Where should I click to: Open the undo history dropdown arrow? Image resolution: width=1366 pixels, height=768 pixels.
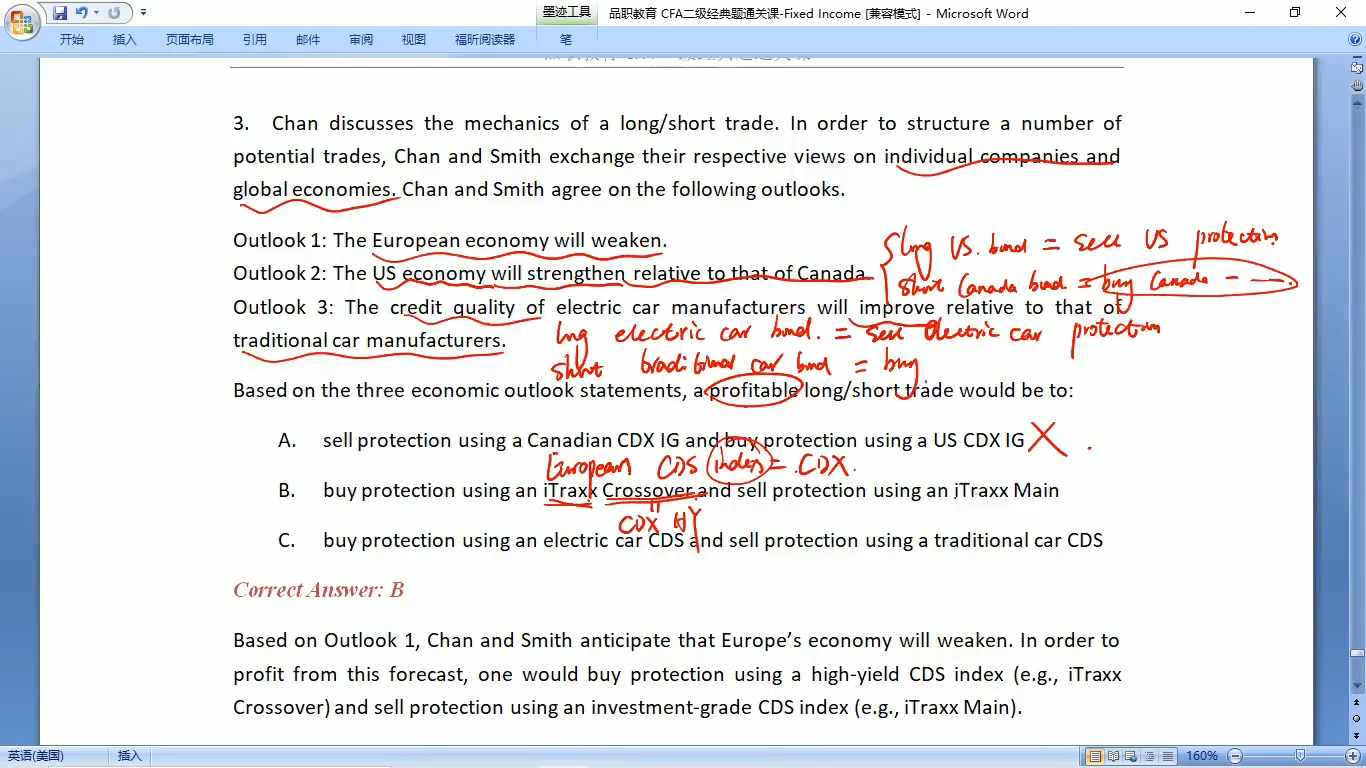coord(96,13)
